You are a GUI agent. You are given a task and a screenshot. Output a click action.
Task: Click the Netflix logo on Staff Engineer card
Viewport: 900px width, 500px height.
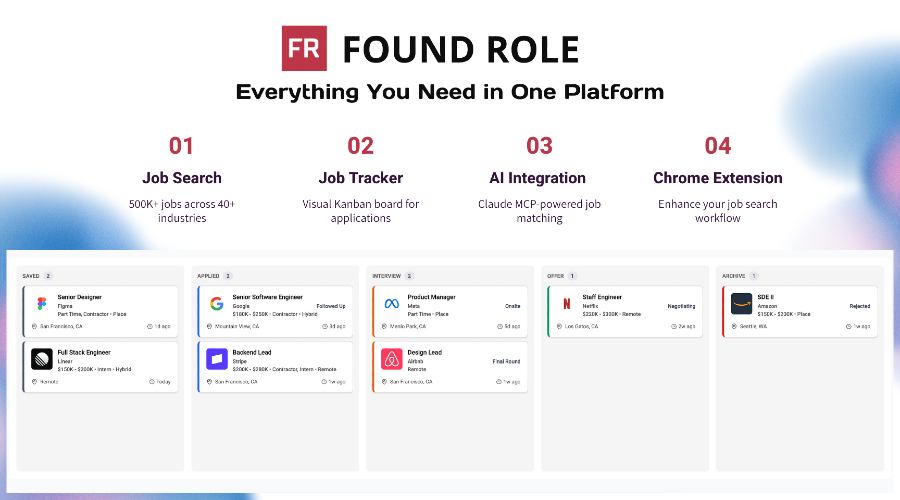[x=567, y=305]
